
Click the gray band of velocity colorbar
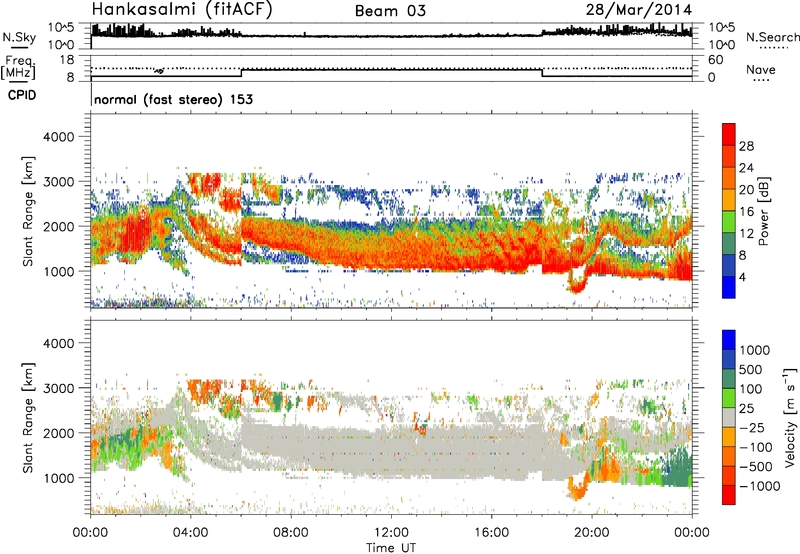729,417
